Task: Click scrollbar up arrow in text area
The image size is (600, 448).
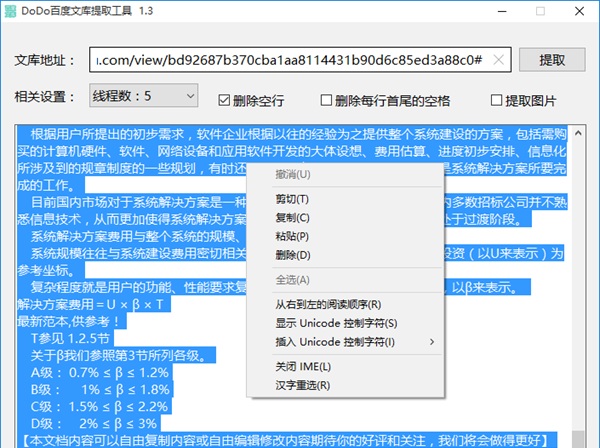Action: (578, 134)
